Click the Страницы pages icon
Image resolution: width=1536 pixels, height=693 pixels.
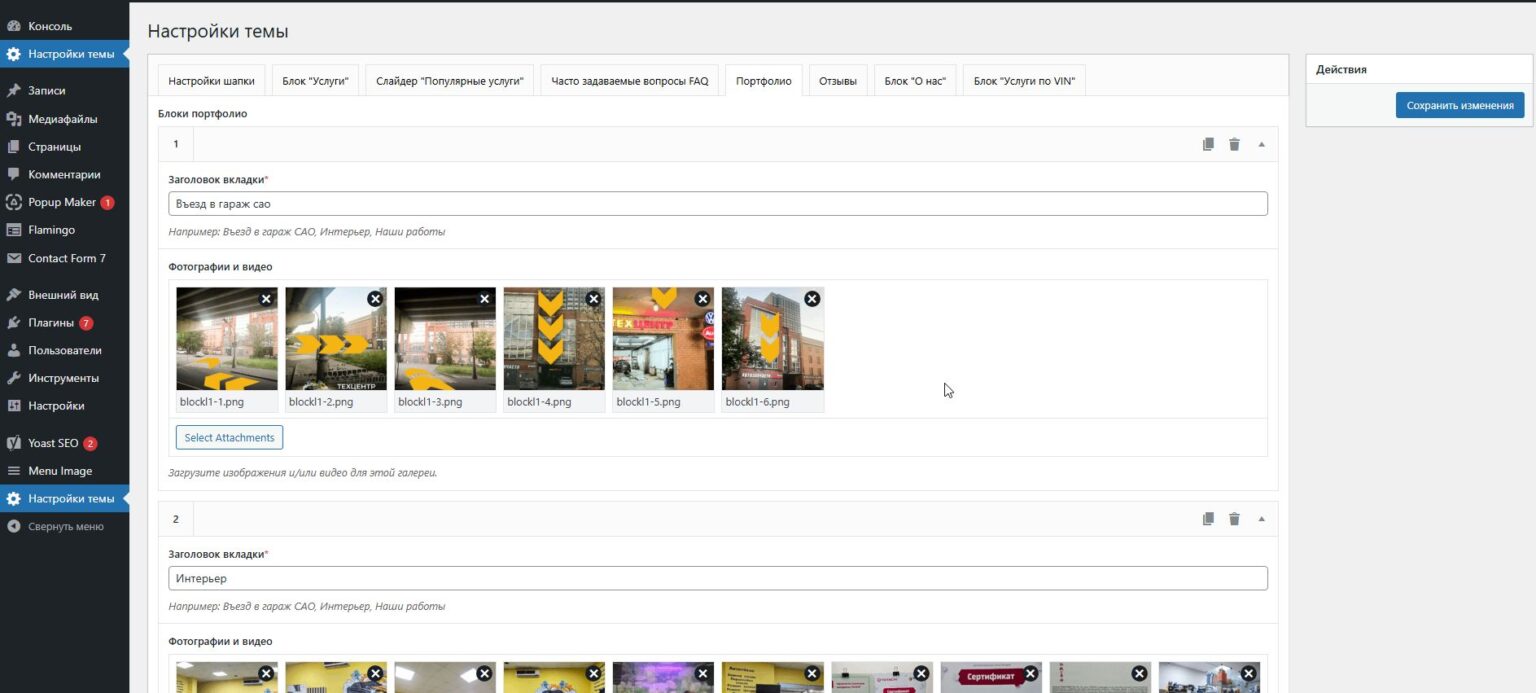(x=14, y=146)
